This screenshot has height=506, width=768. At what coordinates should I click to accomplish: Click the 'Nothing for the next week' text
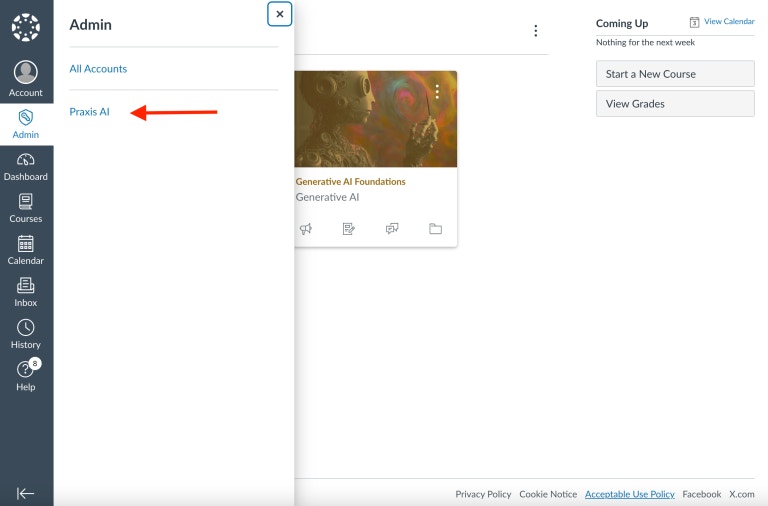(645, 43)
